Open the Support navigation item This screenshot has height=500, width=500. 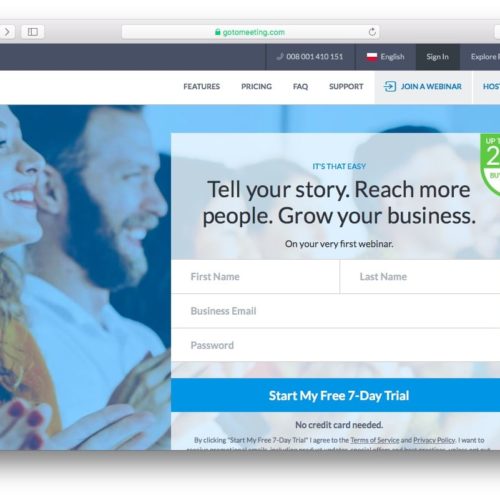click(346, 87)
